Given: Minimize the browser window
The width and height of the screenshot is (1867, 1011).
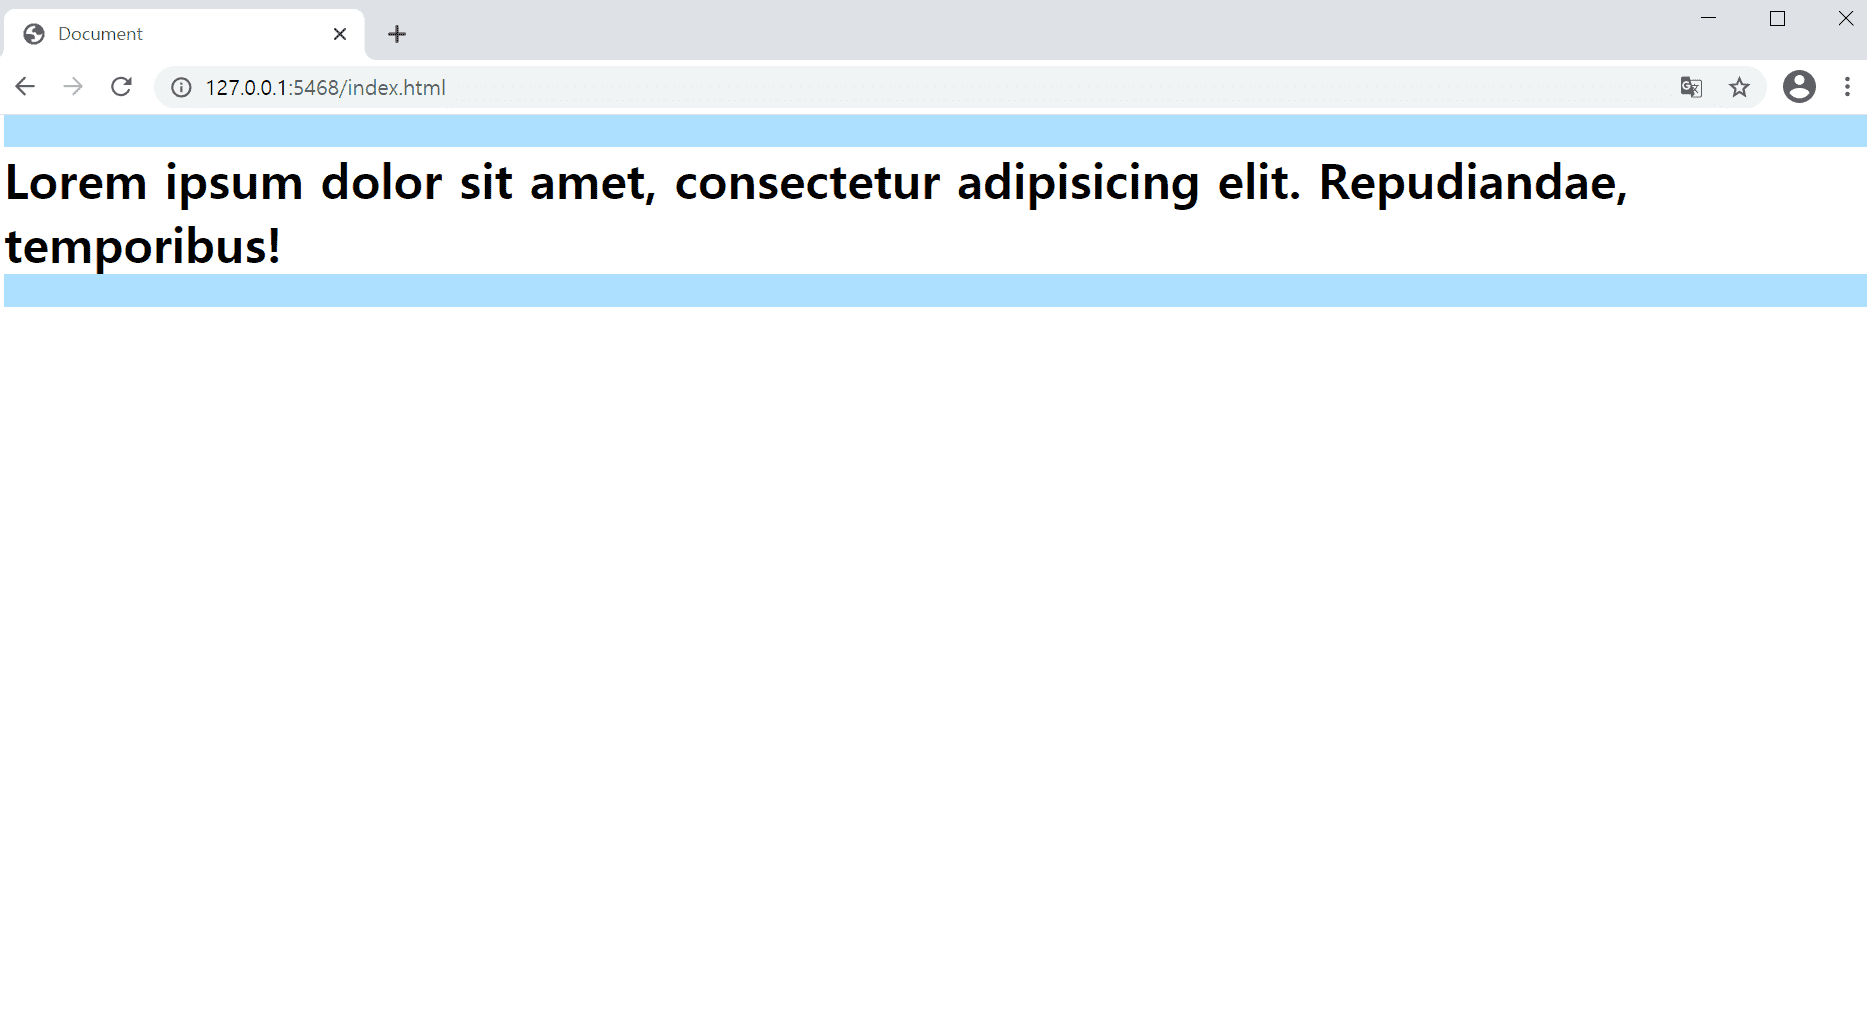Looking at the screenshot, I should tap(1708, 18).
